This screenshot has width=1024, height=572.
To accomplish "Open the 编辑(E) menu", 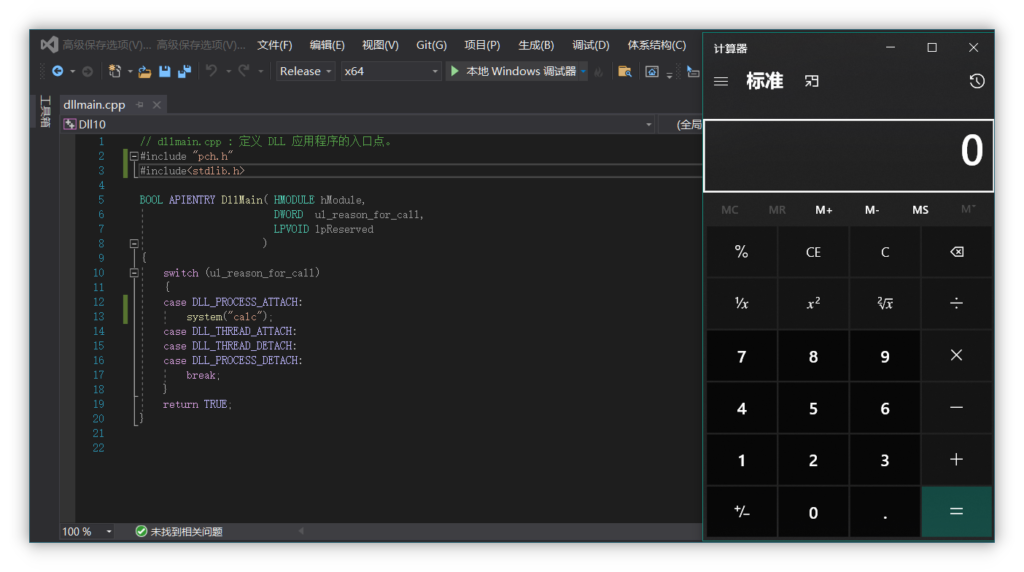I will [x=327, y=45].
